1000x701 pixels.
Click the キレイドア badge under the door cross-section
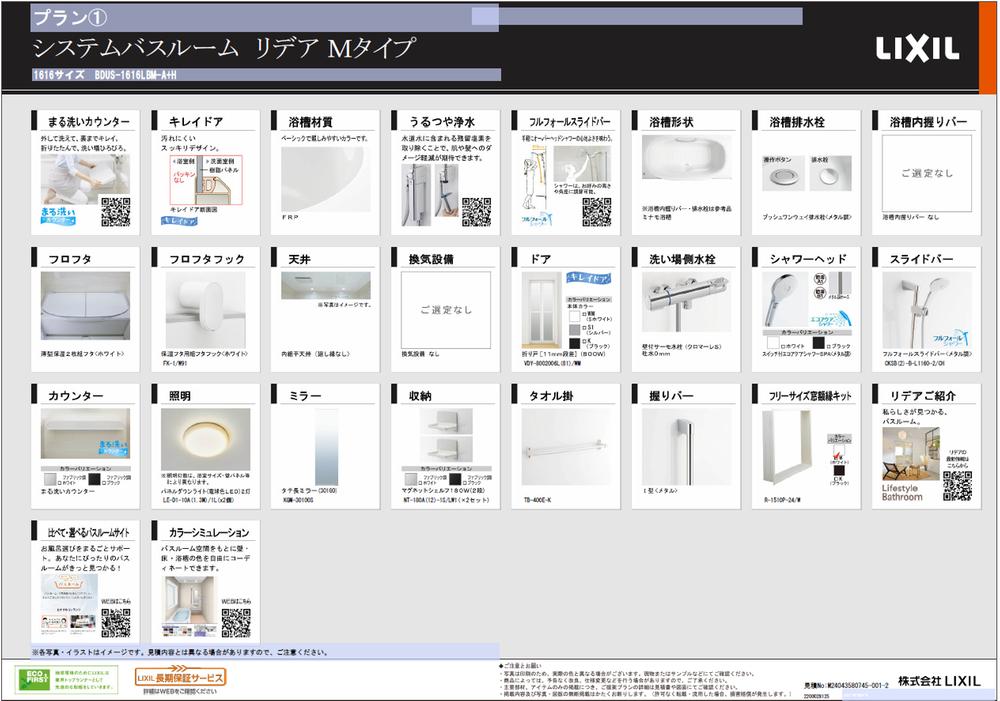pyautogui.click(x=179, y=221)
